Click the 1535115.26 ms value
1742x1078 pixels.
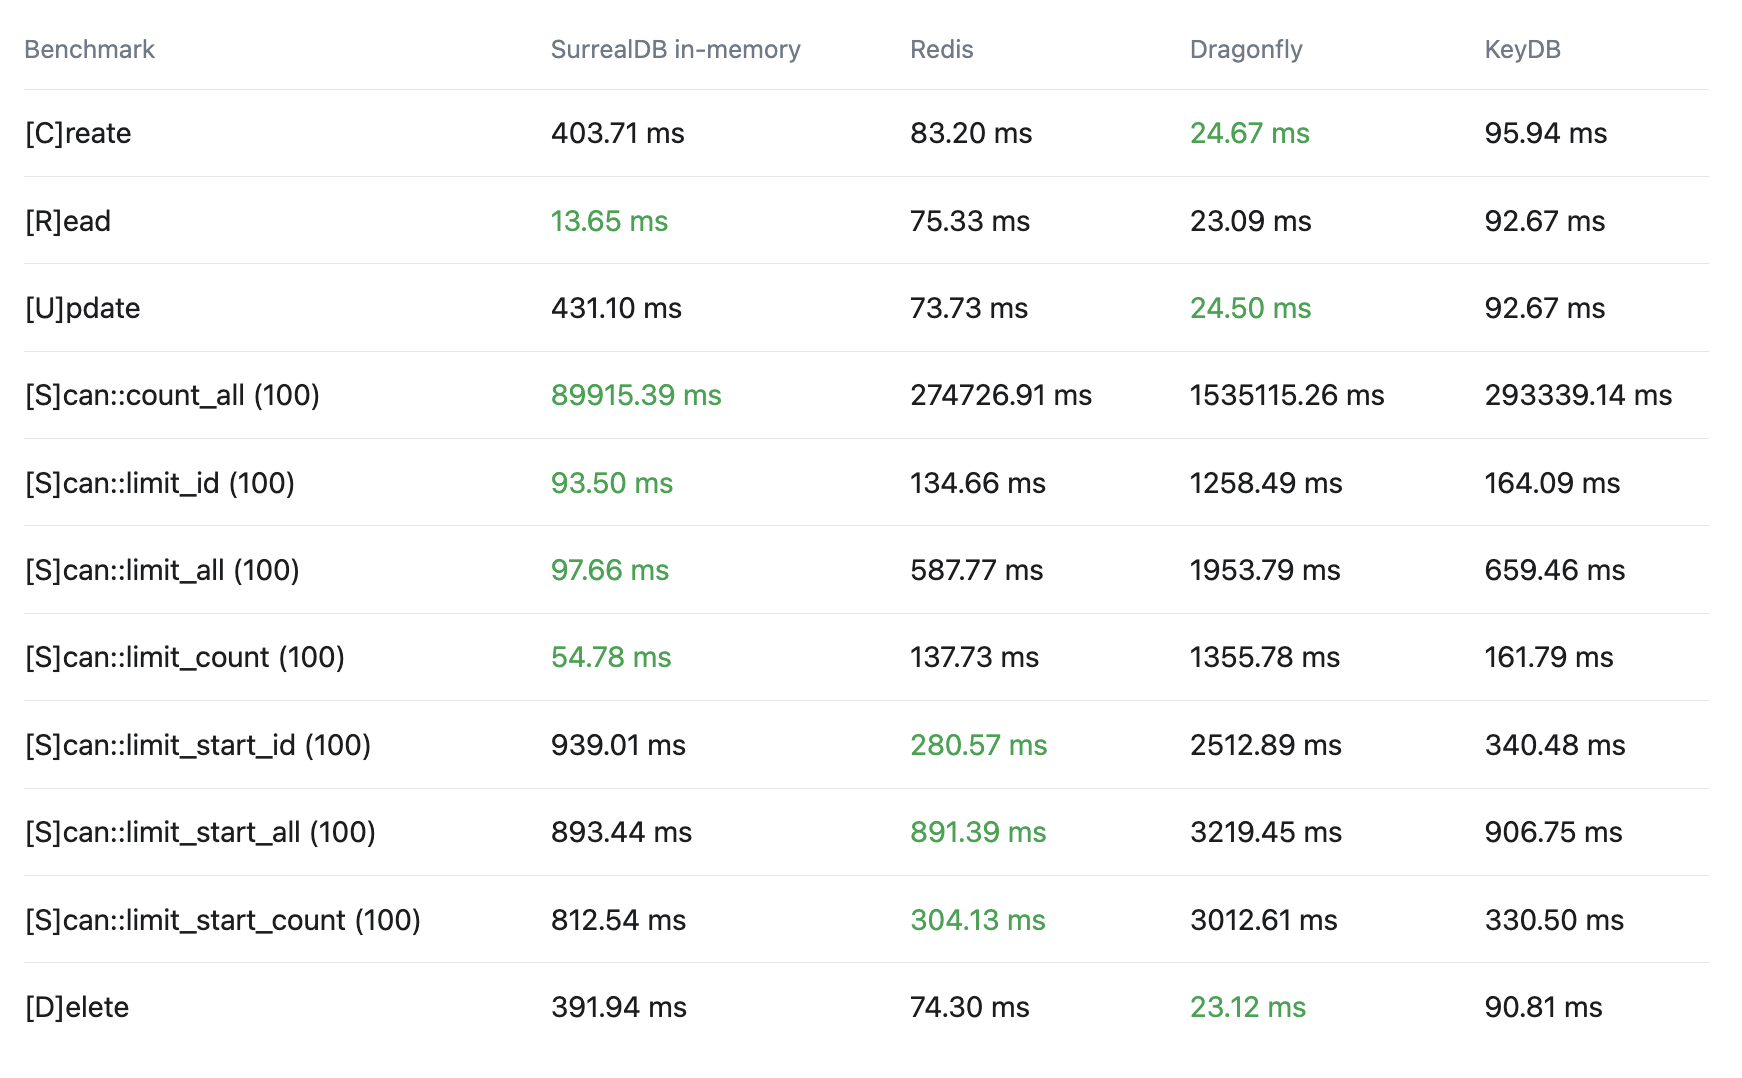click(1287, 396)
